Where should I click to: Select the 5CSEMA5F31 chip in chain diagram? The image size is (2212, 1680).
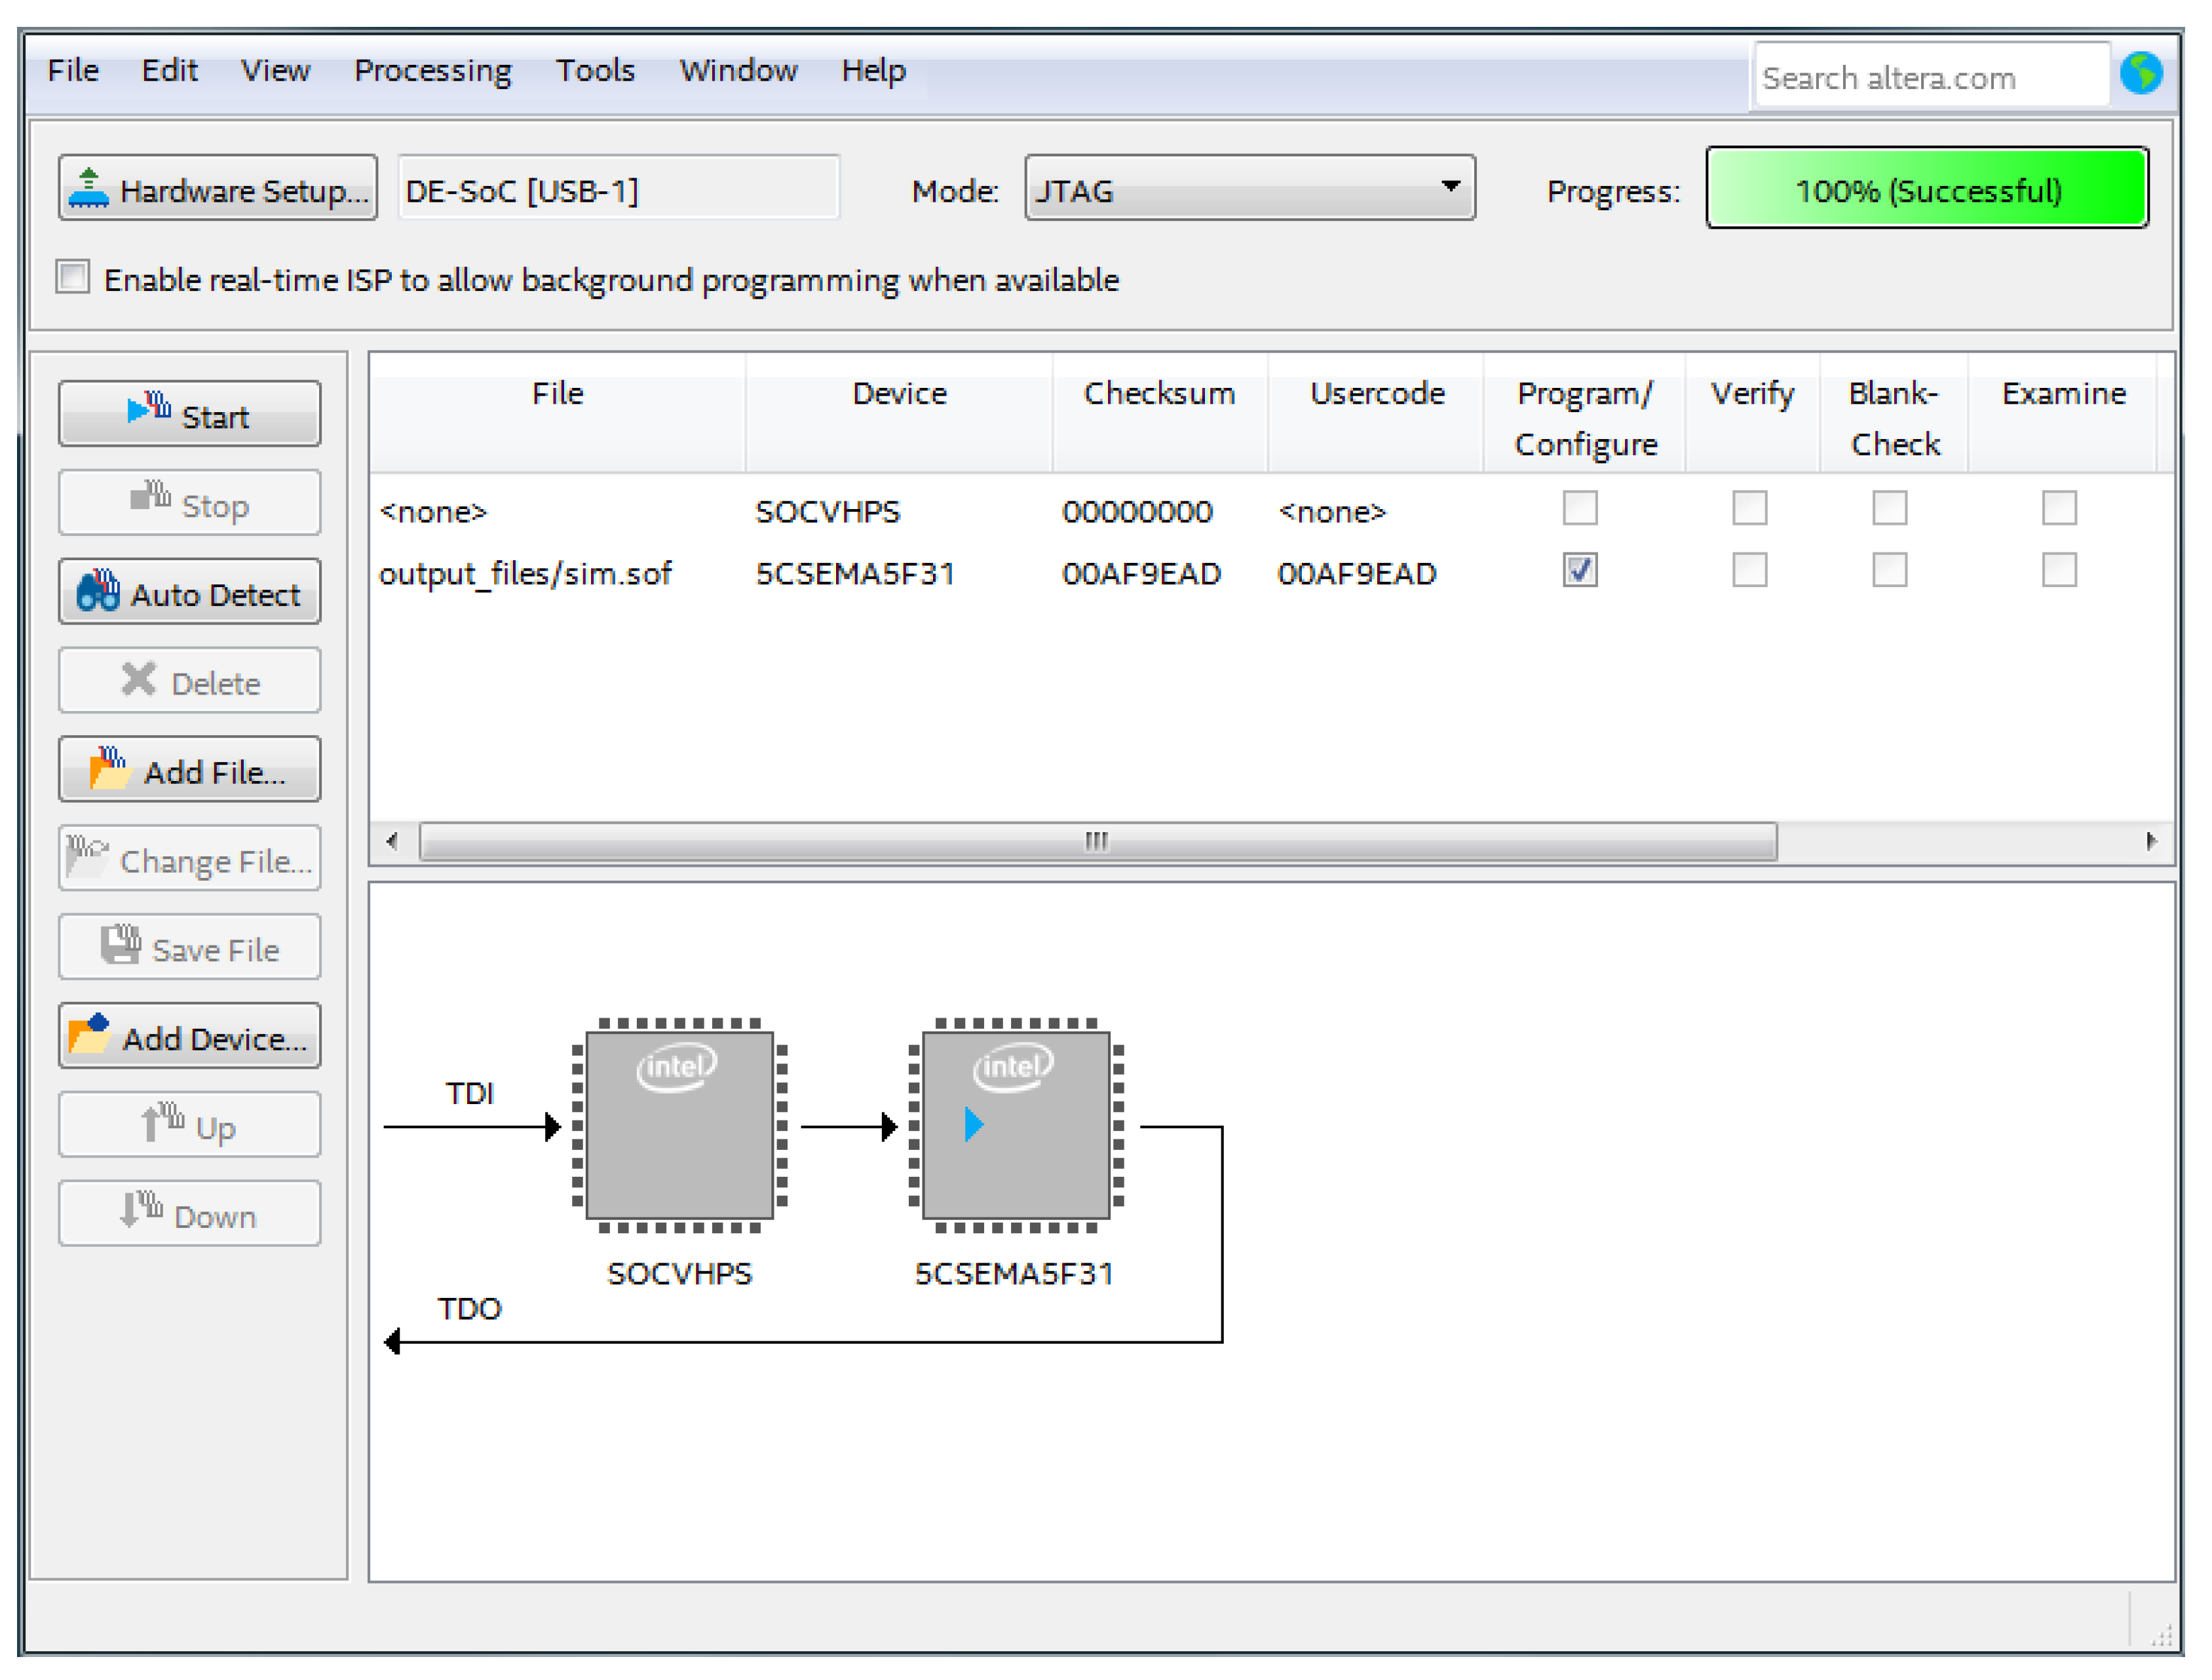pos(1015,1126)
